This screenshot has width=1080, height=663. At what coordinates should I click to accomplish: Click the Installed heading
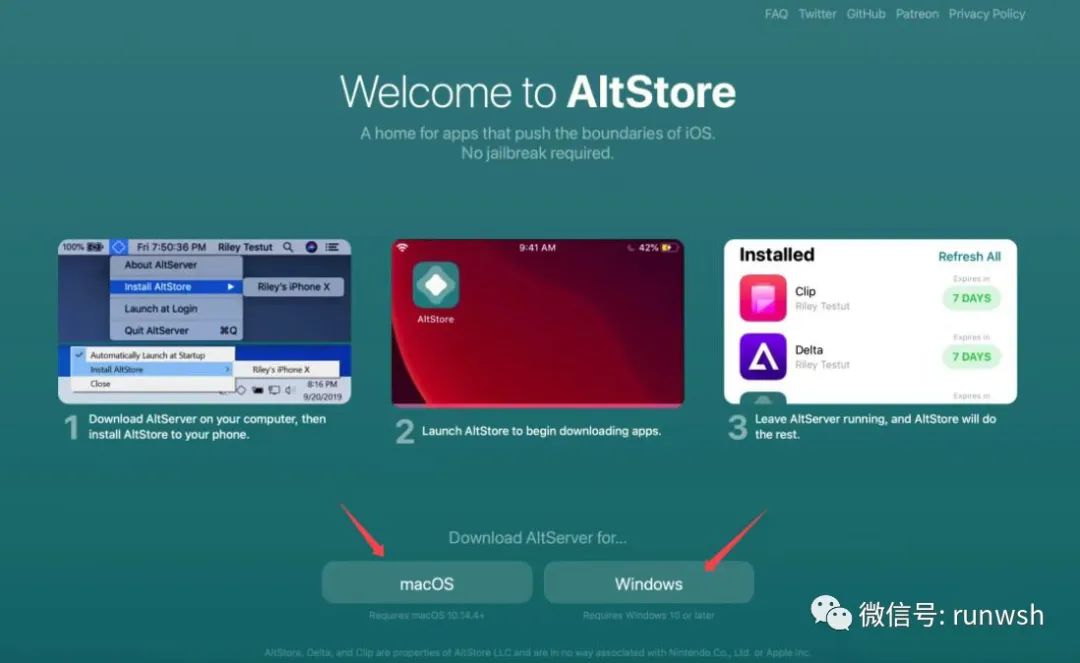point(776,255)
